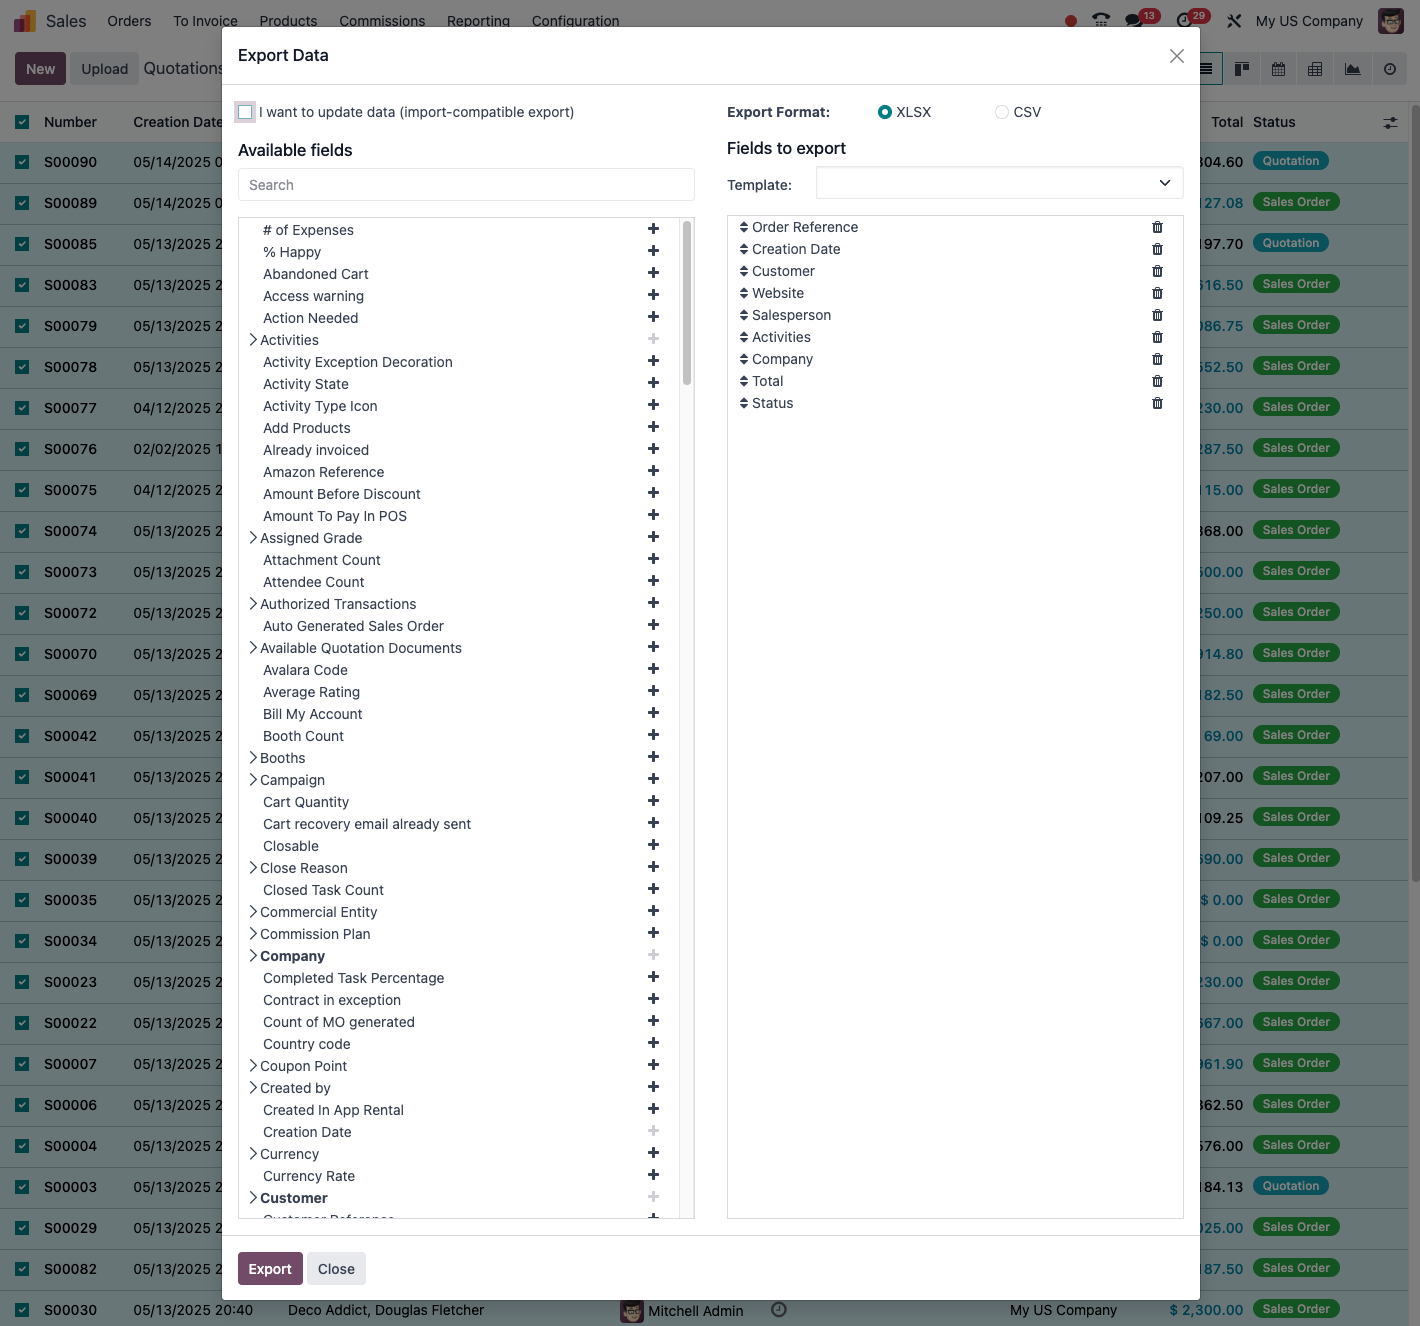The width and height of the screenshot is (1420, 1326).
Task: Toggle the select-all header checkbox
Action: pos(22,122)
